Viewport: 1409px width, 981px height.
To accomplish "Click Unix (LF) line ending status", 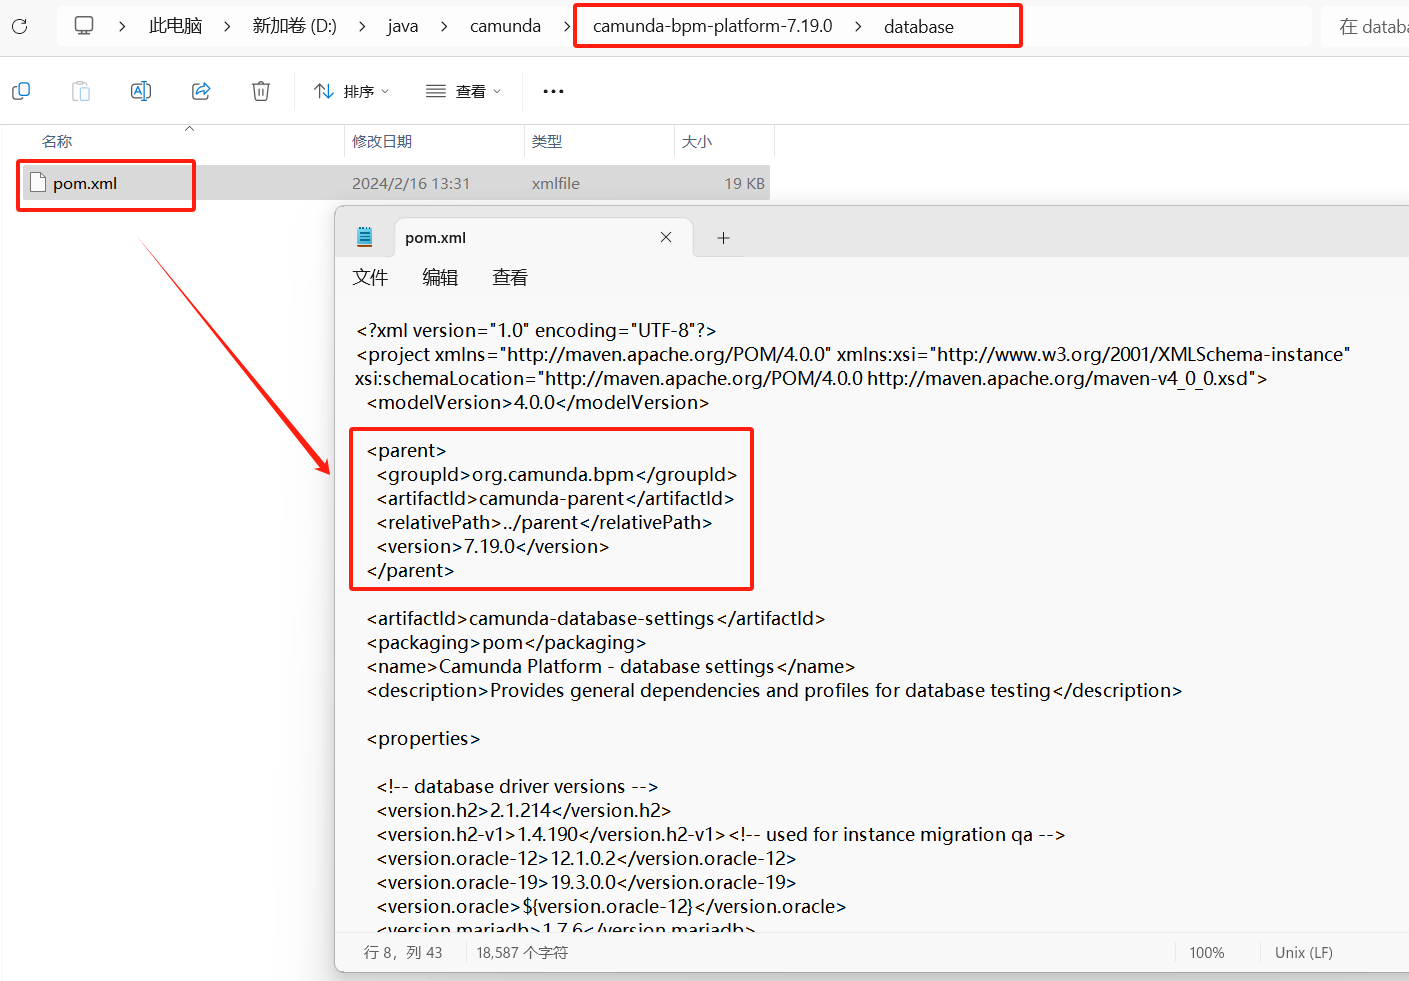I will 1304,952.
